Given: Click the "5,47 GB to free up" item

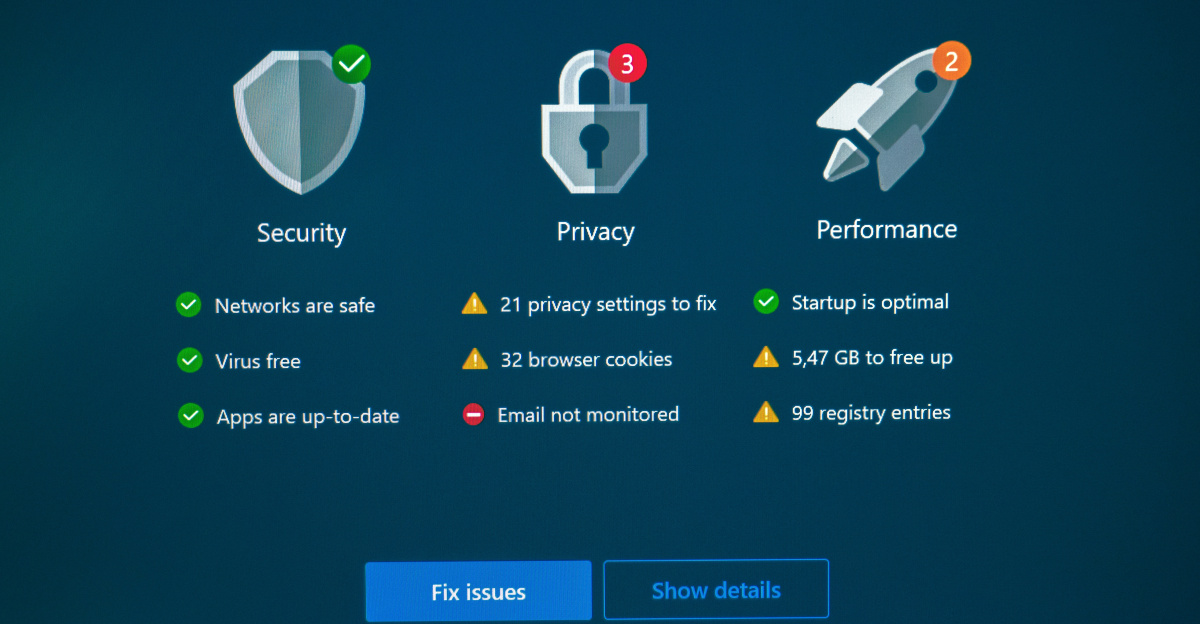Looking at the screenshot, I should pos(872,357).
